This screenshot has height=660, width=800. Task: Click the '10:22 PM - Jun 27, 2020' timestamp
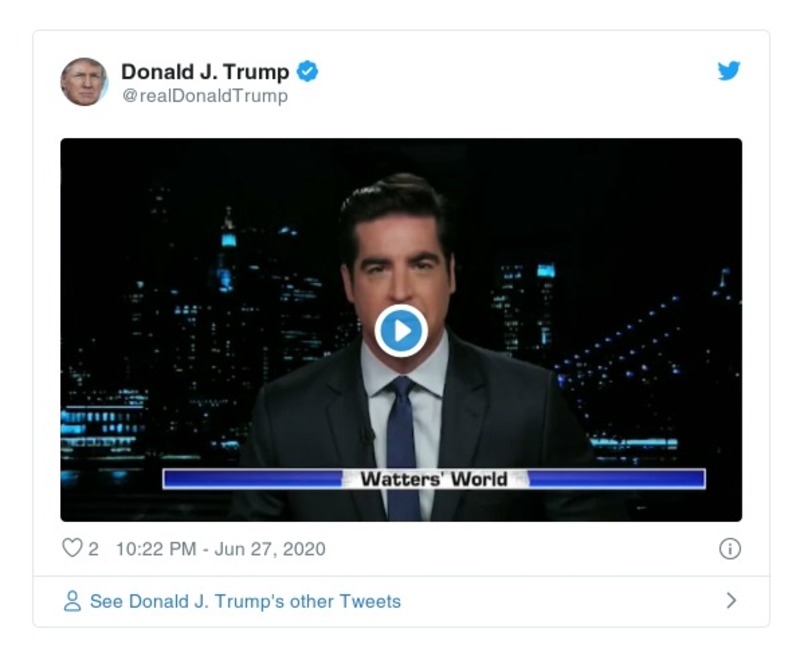(x=219, y=547)
